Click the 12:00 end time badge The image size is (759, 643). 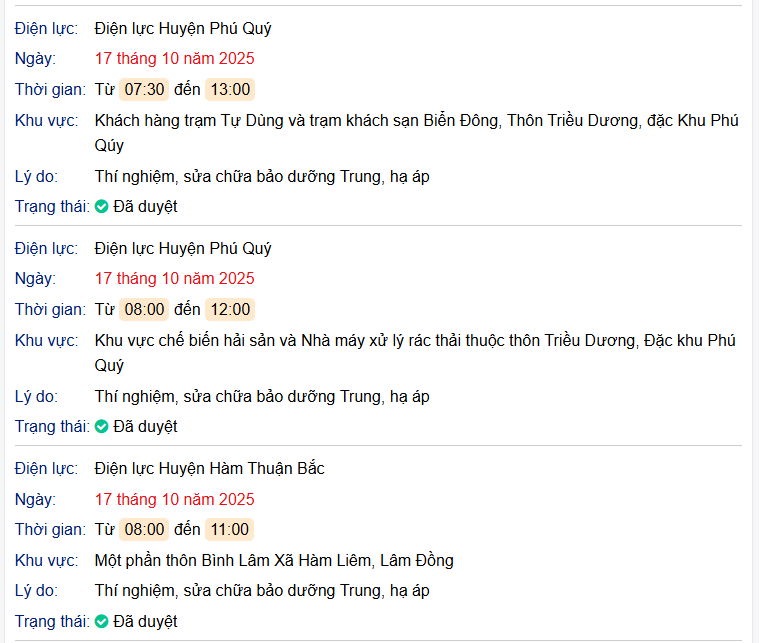[230, 309]
